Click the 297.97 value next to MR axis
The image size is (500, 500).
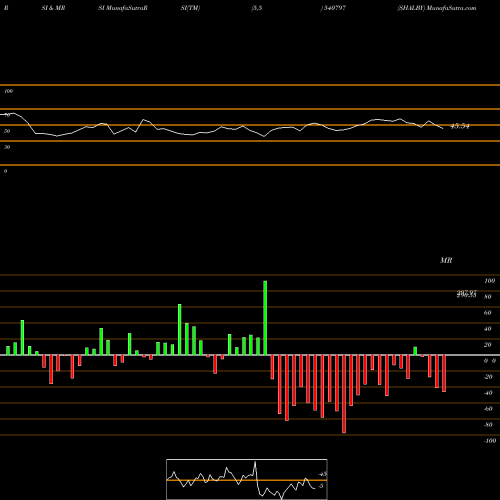click(466, 293)
